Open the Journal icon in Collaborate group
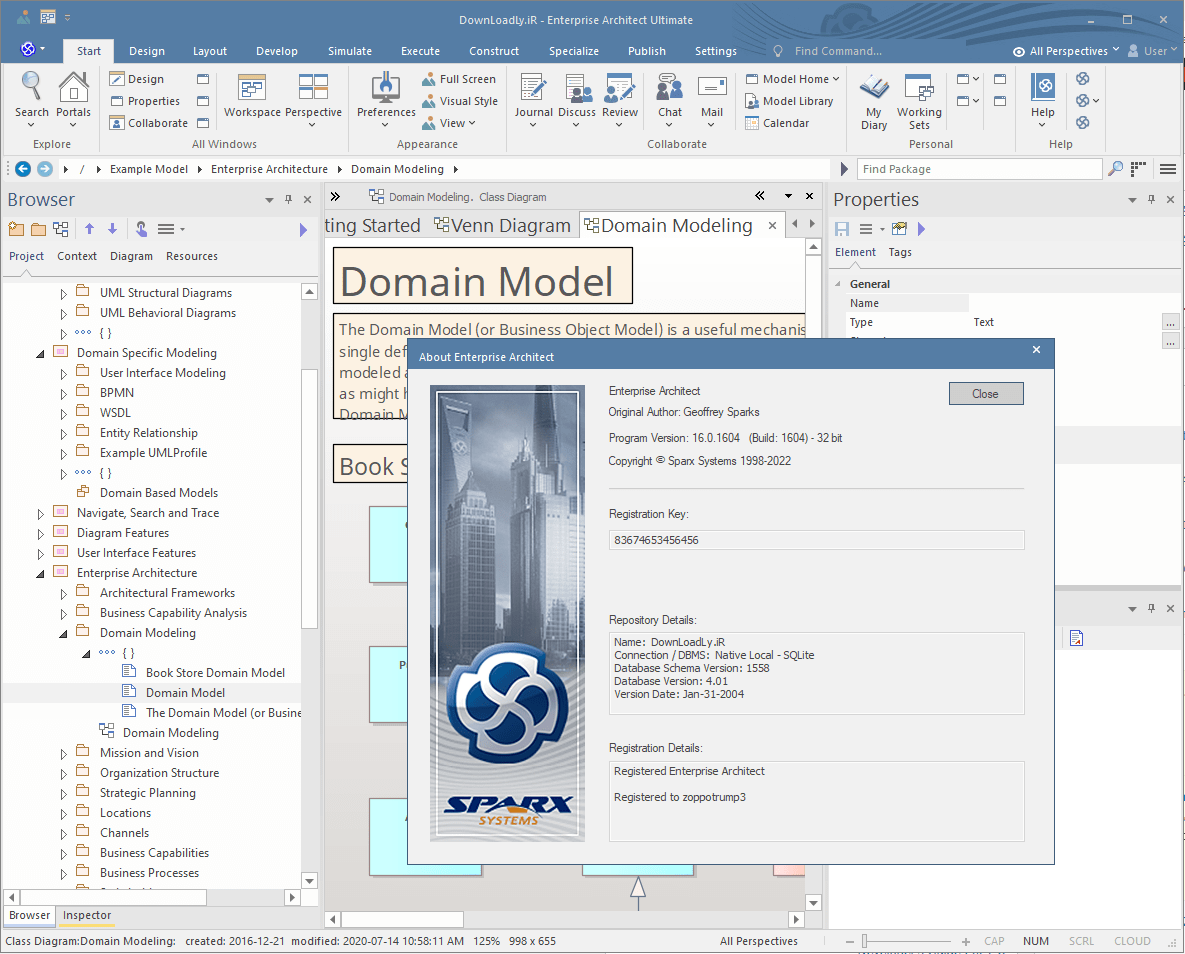 [x=534, y=87]
